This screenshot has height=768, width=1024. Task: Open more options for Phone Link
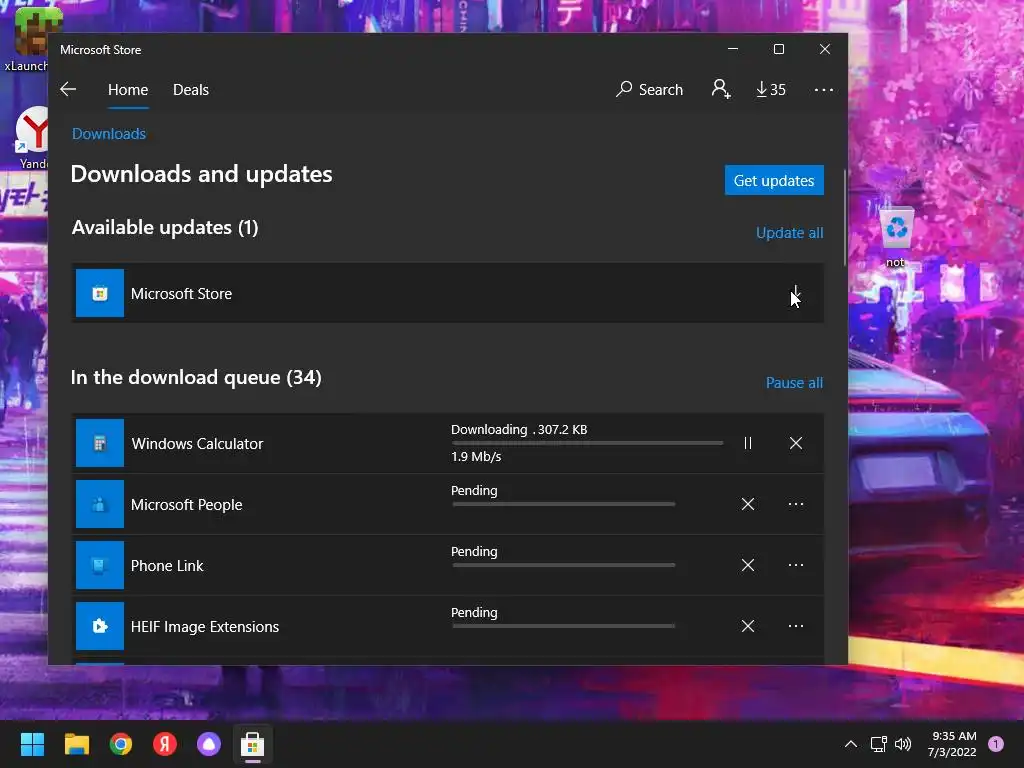[x=795, y=565]
